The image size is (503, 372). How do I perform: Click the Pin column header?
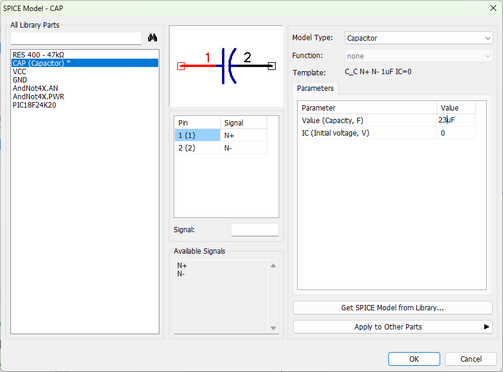197,123
